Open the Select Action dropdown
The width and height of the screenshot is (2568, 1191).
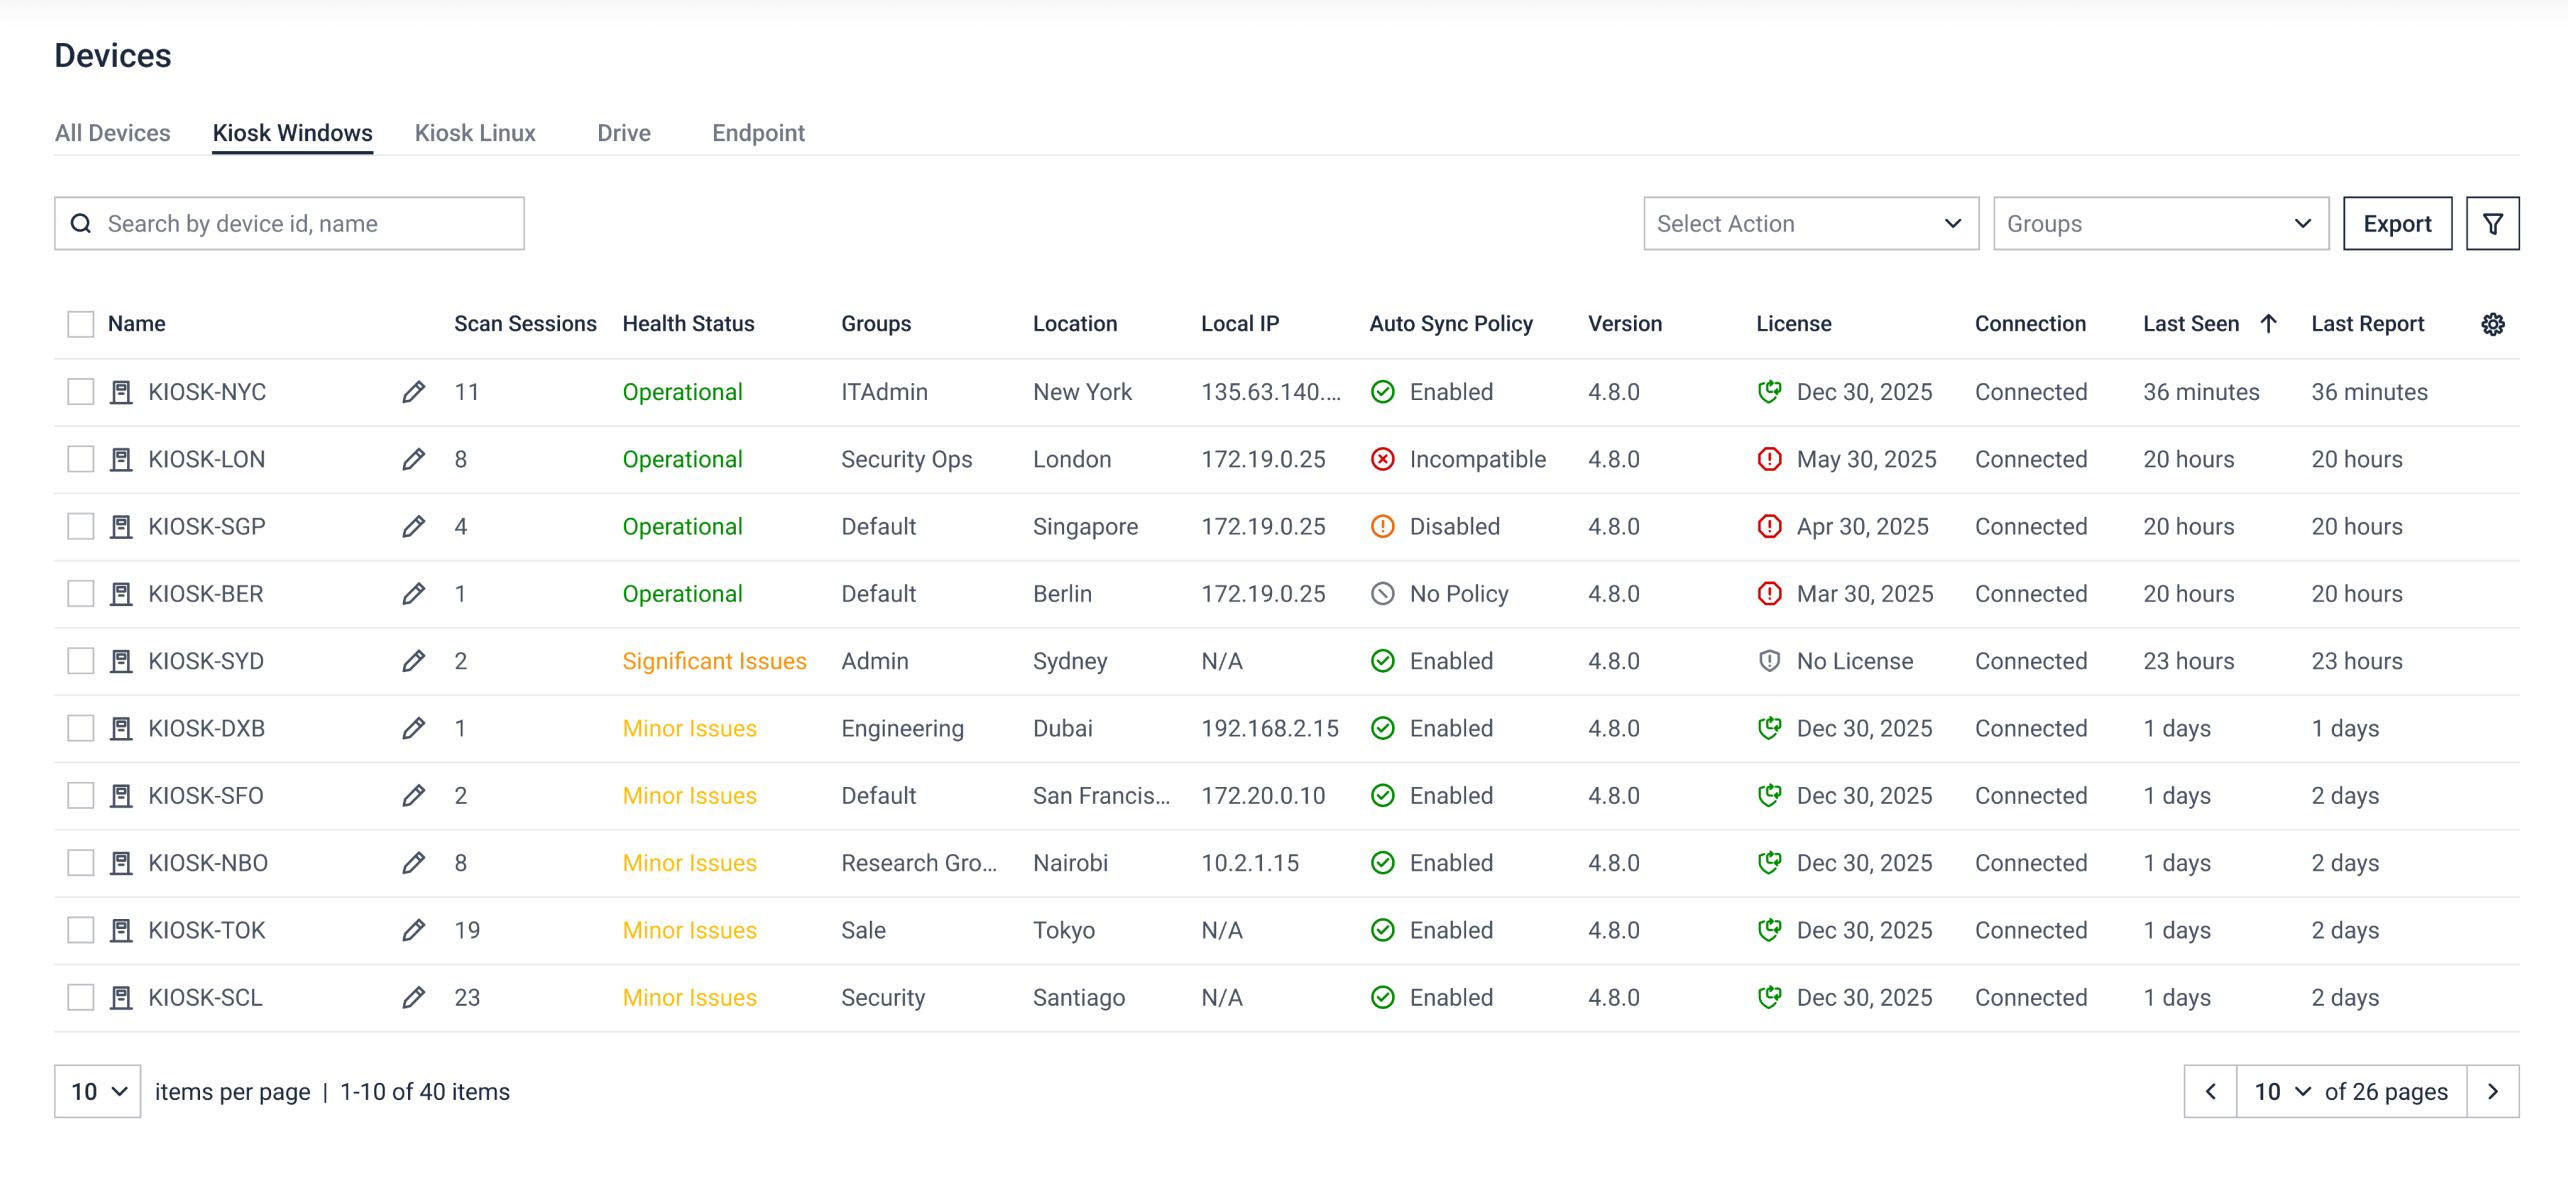[1810, 224]
